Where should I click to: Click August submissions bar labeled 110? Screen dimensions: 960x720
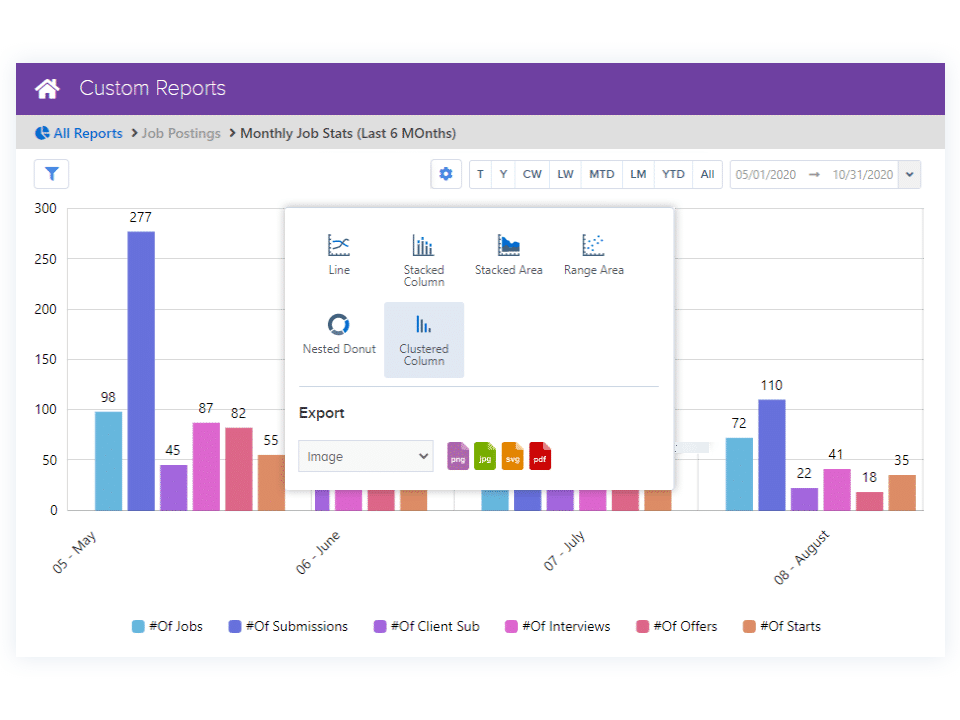tap(771, 455)
